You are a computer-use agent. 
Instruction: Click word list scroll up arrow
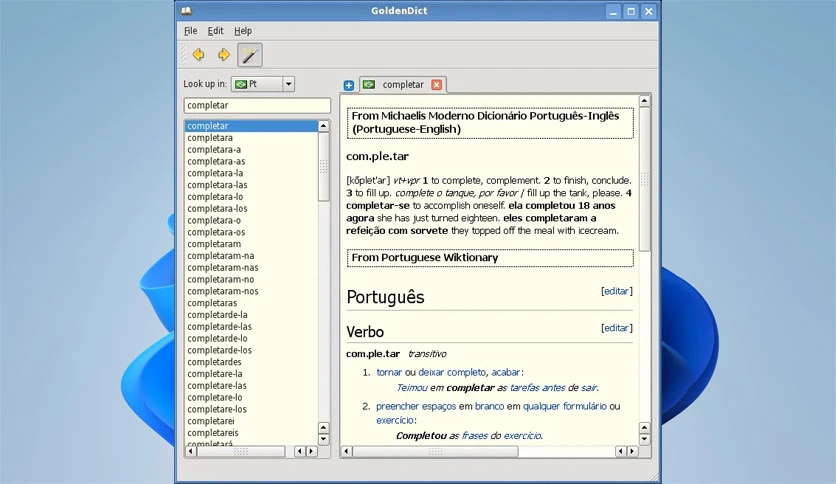coord(324,126)
